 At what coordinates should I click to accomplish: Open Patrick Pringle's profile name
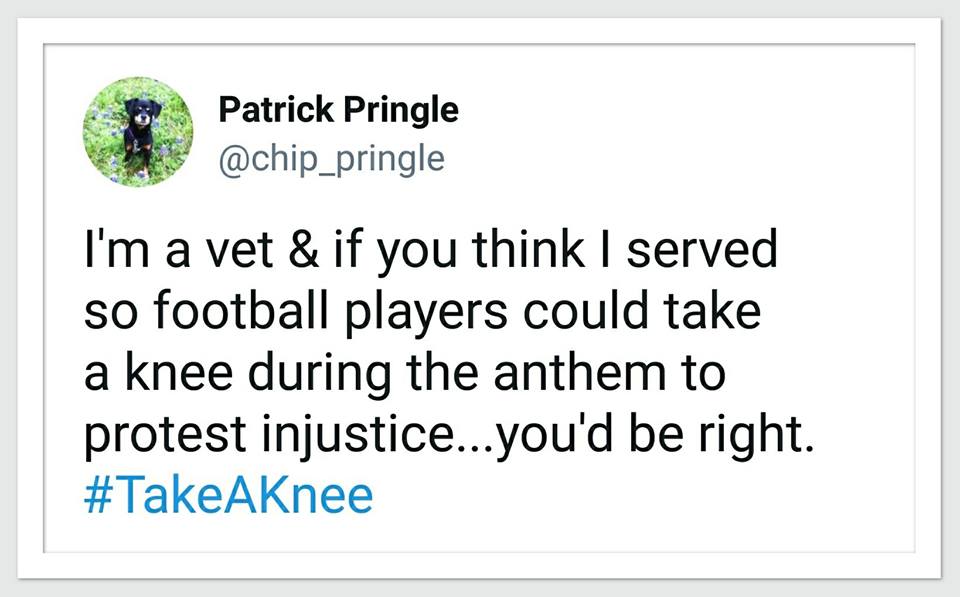338,109
